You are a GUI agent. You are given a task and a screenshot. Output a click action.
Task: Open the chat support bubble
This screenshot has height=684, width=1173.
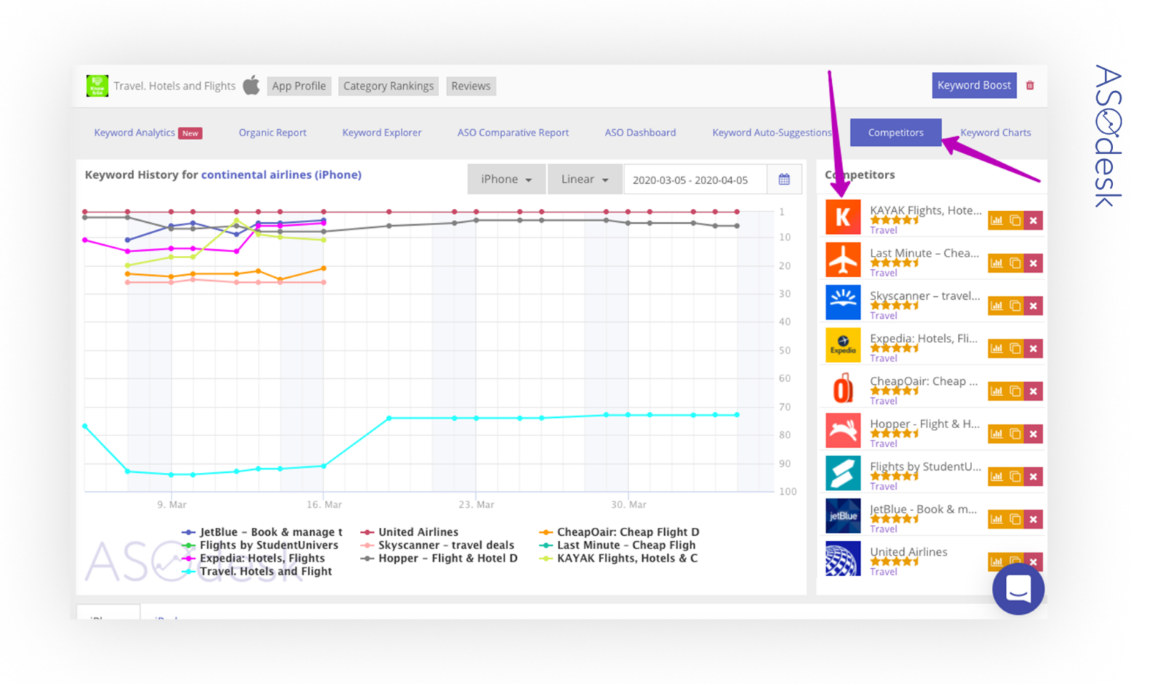point(1018,589)
